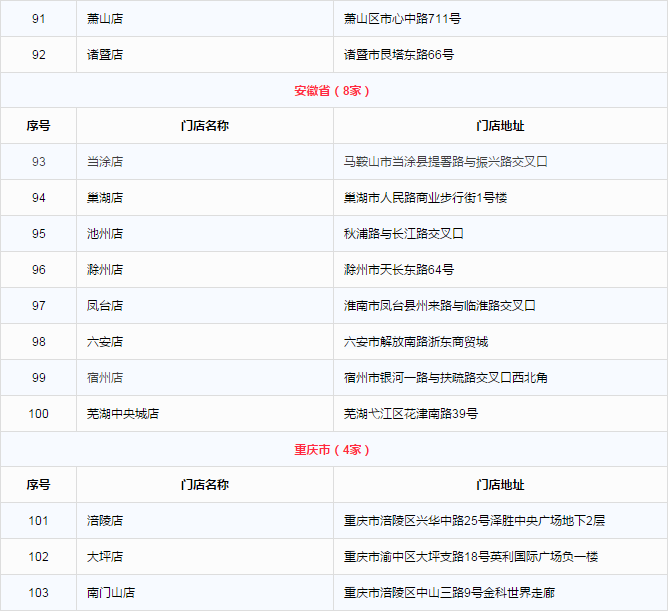
Task: Click the 涪陵店 store name
Action: [x=105, y=521]
